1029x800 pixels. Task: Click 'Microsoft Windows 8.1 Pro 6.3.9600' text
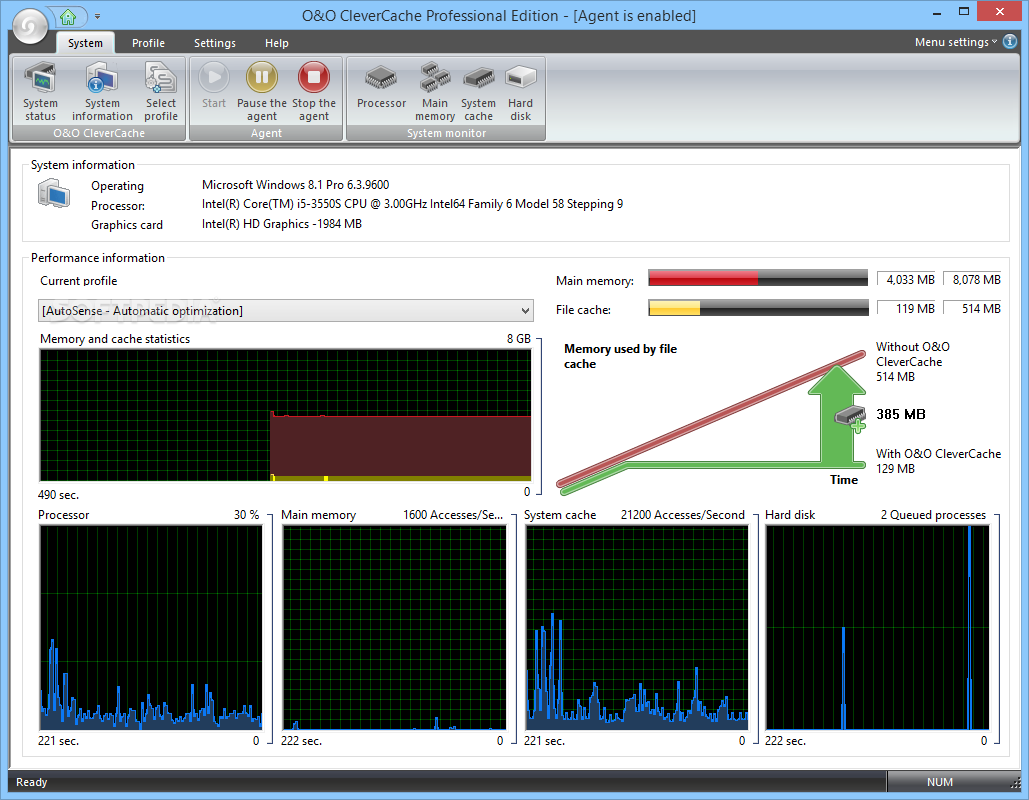295,185
